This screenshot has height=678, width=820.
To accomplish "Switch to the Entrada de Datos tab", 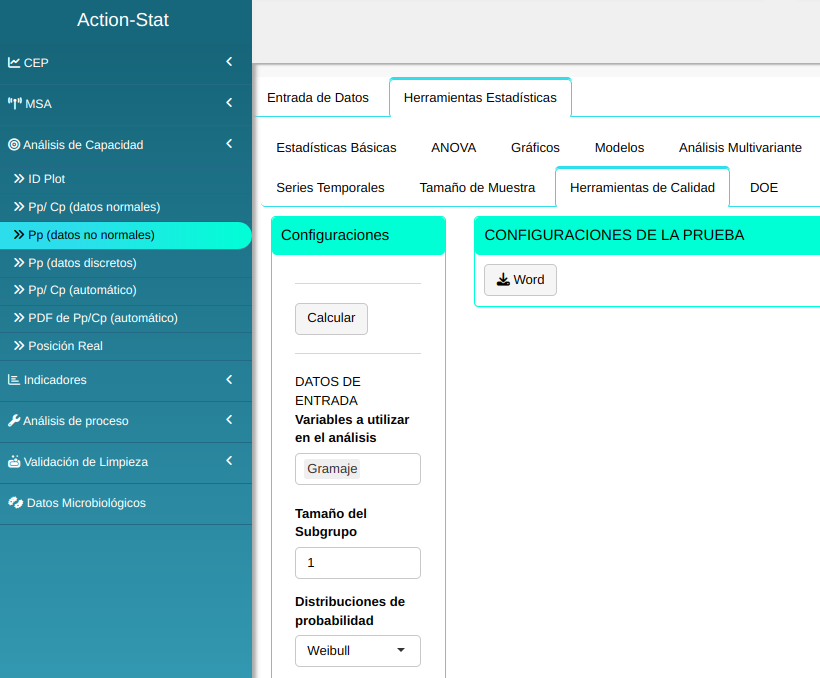I will [x=317, y=98].
